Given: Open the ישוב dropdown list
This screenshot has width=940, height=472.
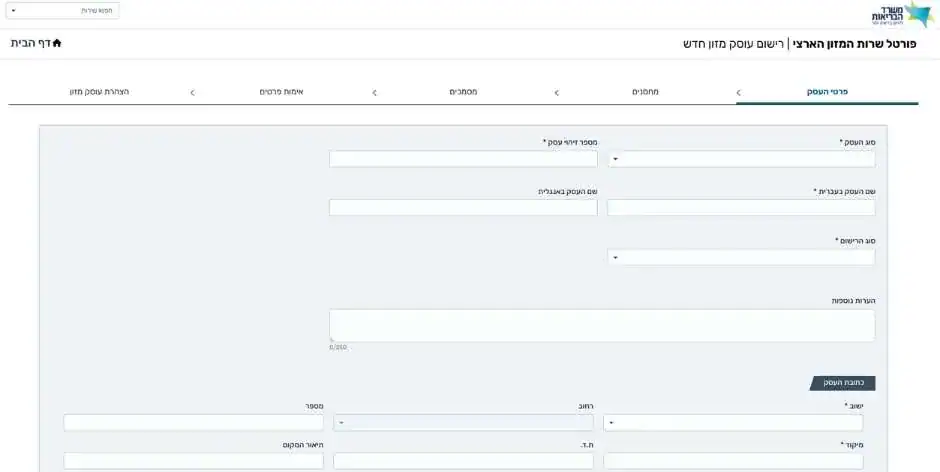Looking at the screenshot, I should click(x=733, y=423).
